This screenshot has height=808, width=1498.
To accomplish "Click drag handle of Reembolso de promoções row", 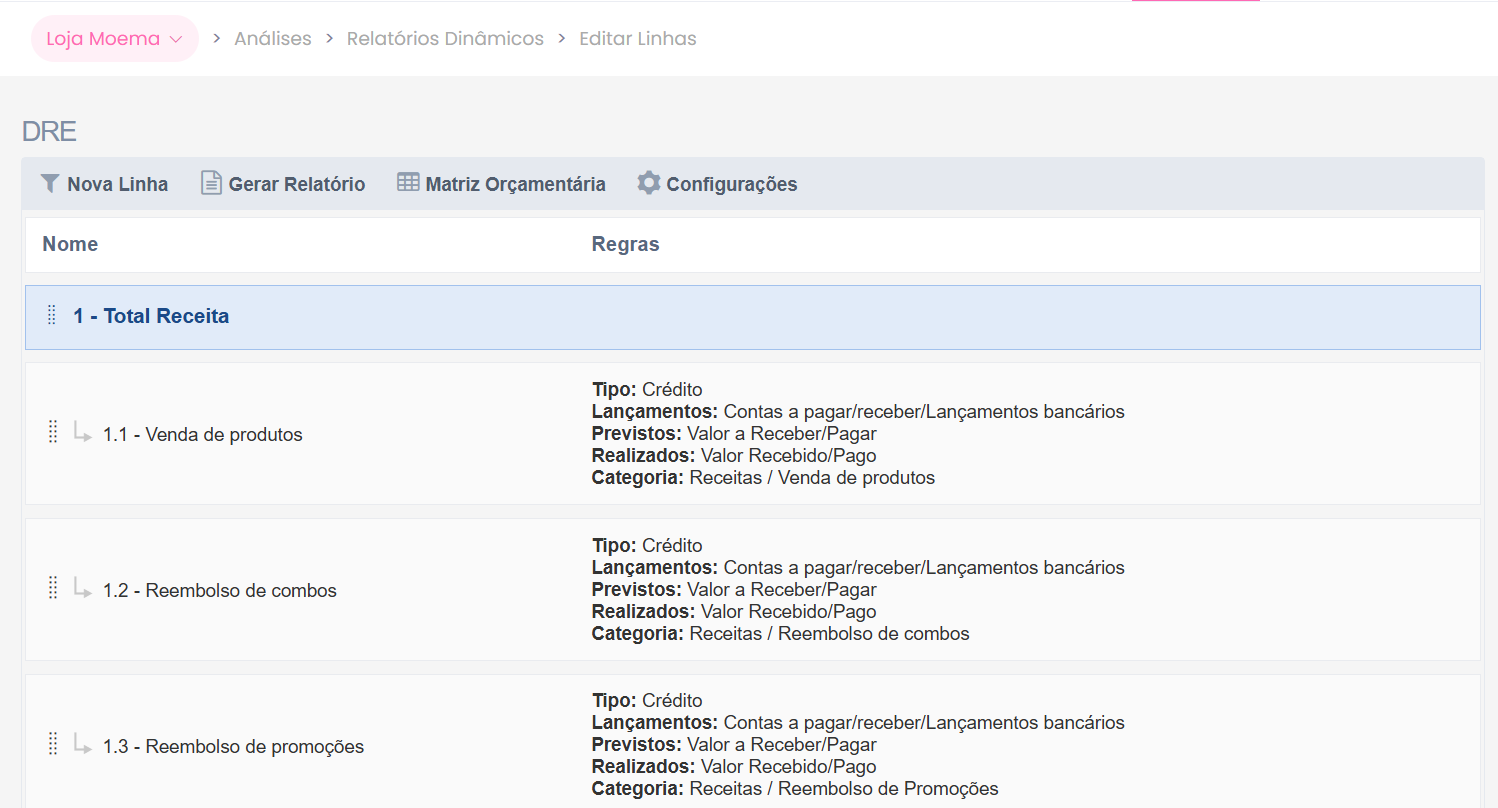I will click(53, 745).
